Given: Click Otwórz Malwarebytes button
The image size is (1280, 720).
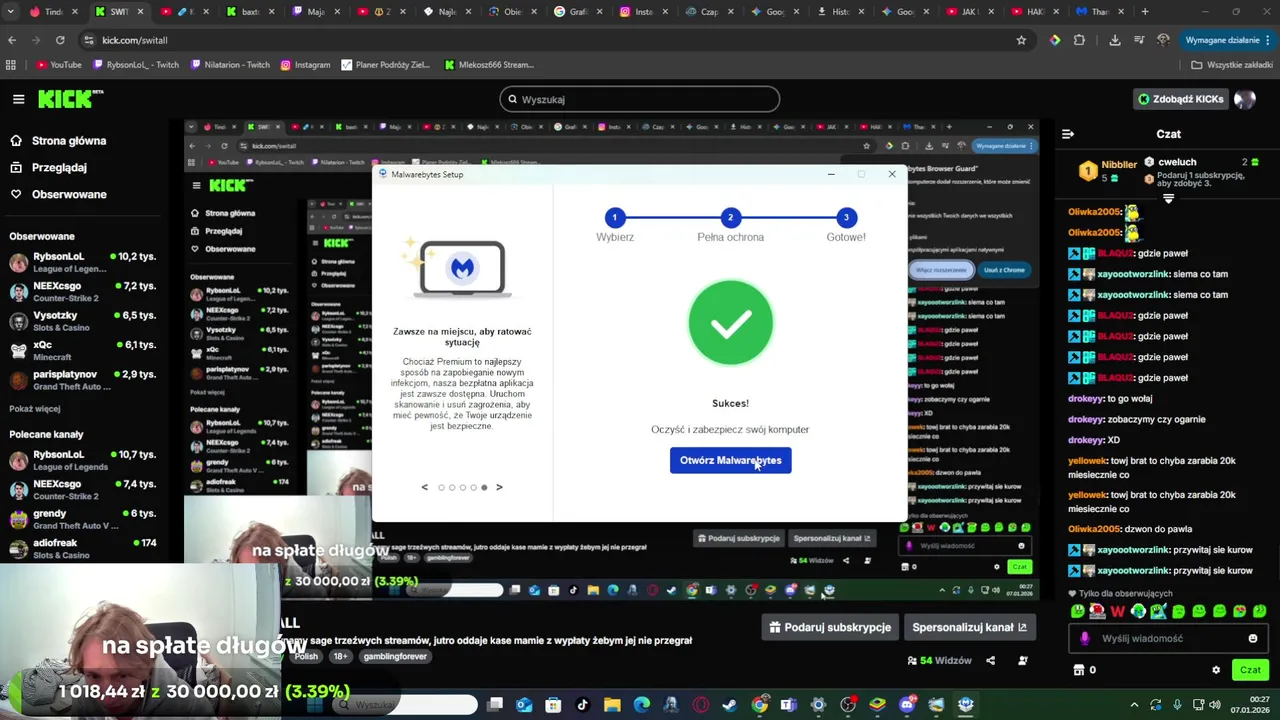Looking at the screenshot, I should [x=730, y=460].
